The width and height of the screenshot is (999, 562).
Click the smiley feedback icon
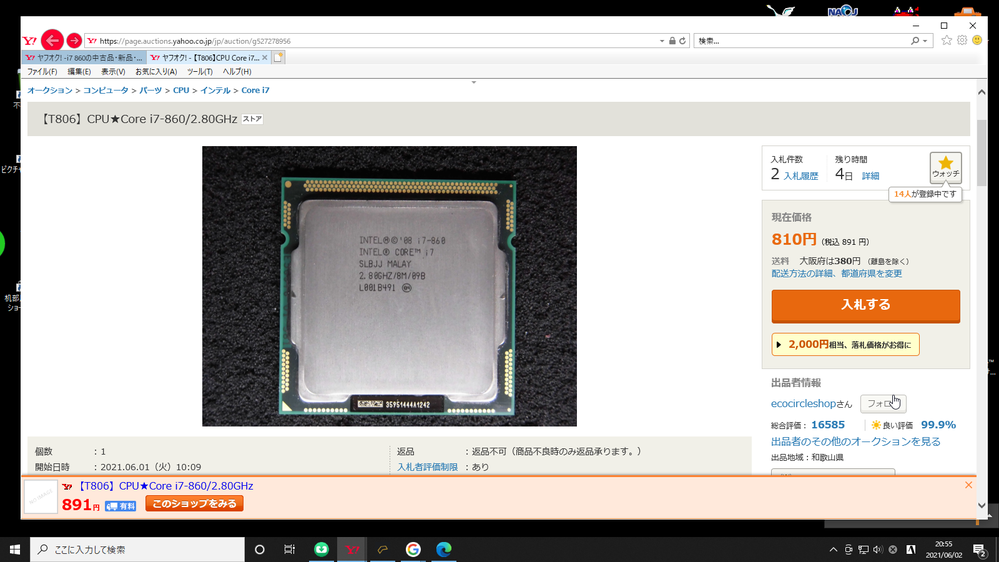[977, 40]
